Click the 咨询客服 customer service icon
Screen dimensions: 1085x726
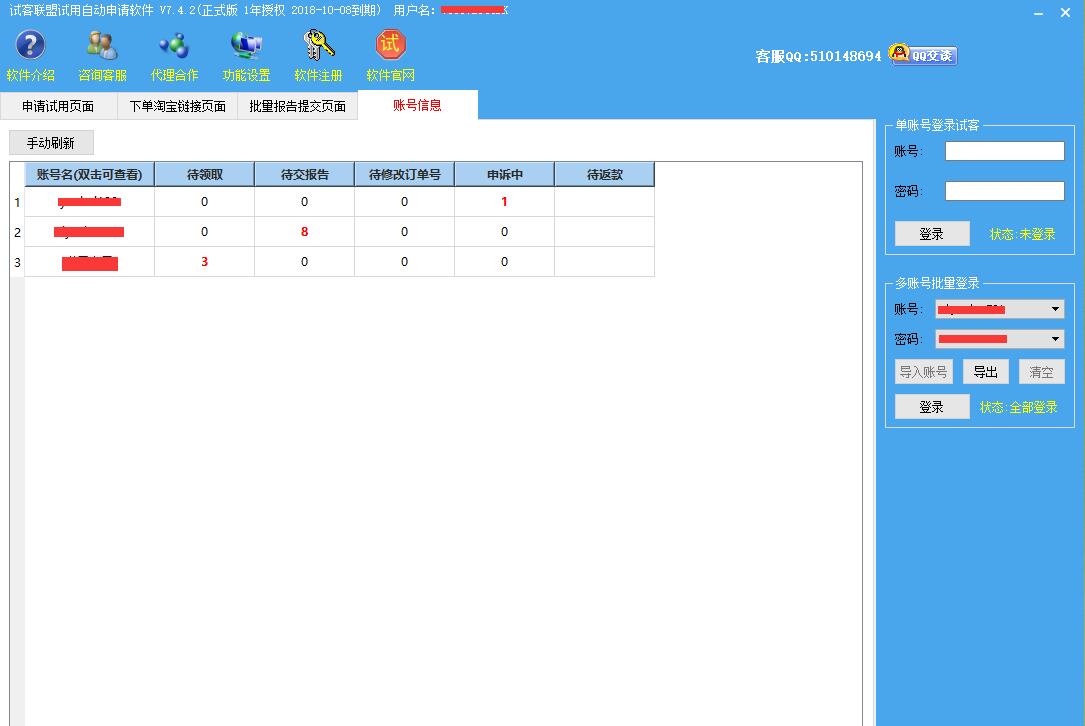click(102, 46)
